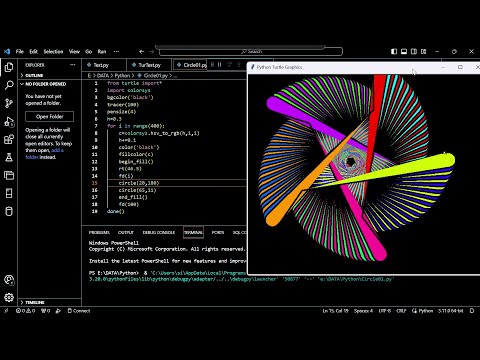The image size is (480, 360).
Task: Collapse the NO FOLDER OPENED section
Action: [50, 84]
